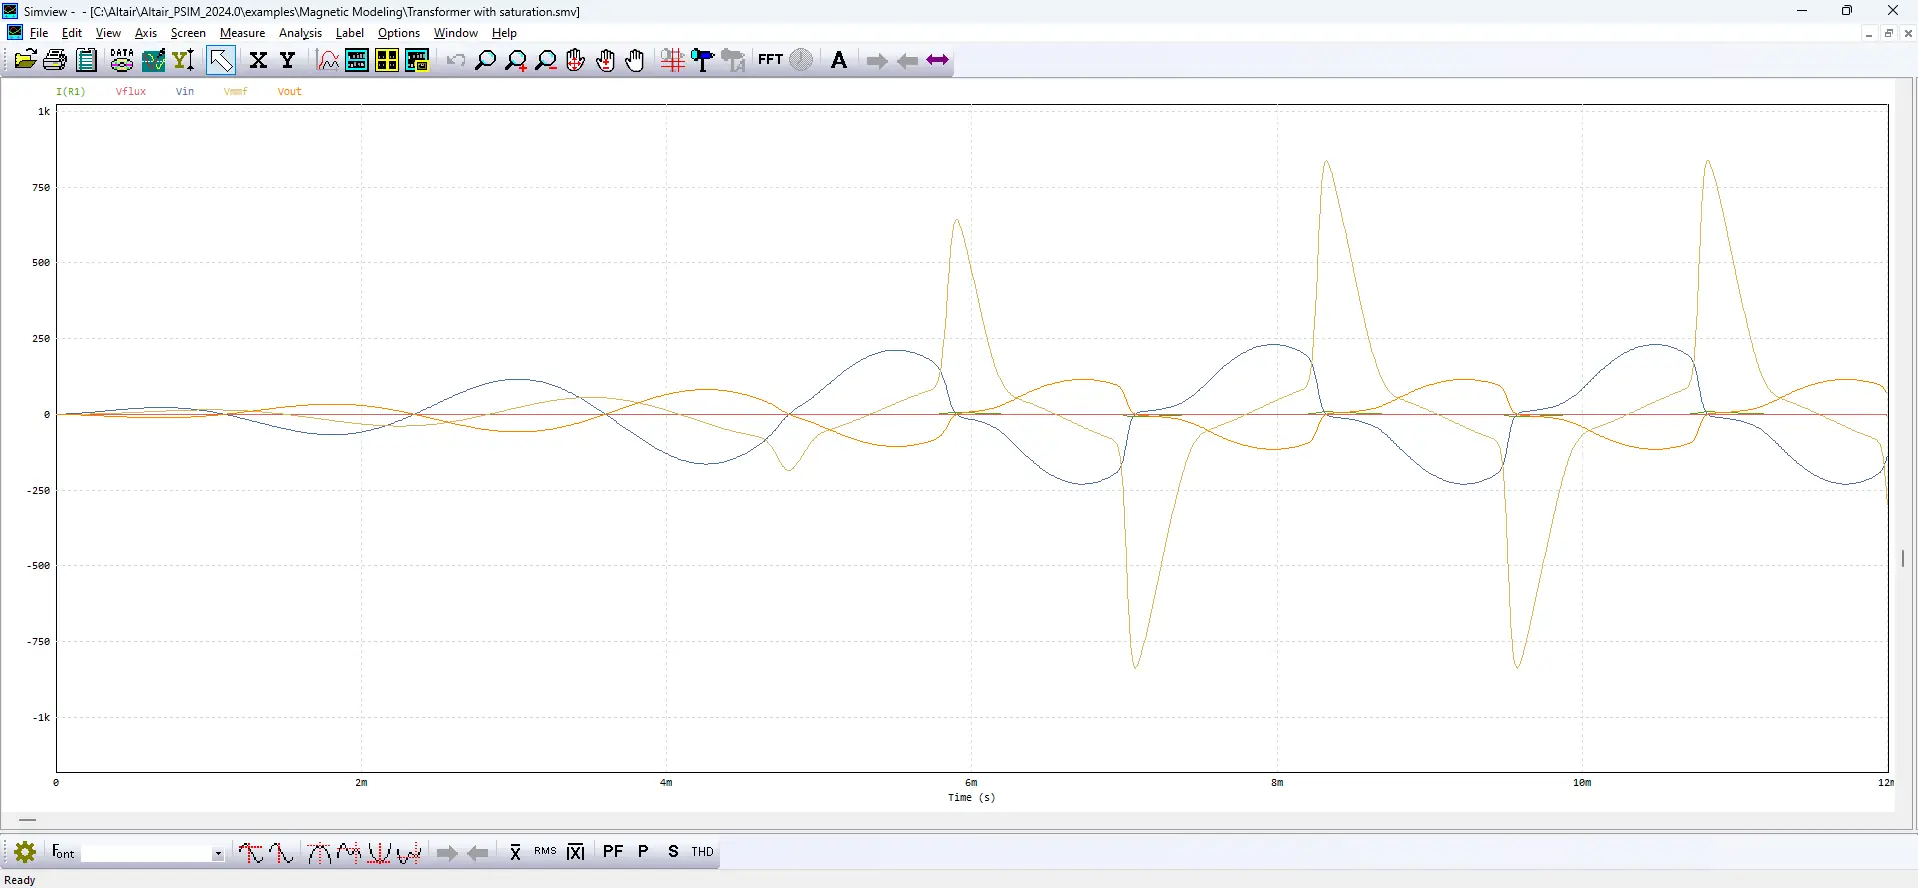Image resolution: width=1918 pixels, height=888 pixels.
Task: Click the Print toolbar icon
Action: click(55, 60)
